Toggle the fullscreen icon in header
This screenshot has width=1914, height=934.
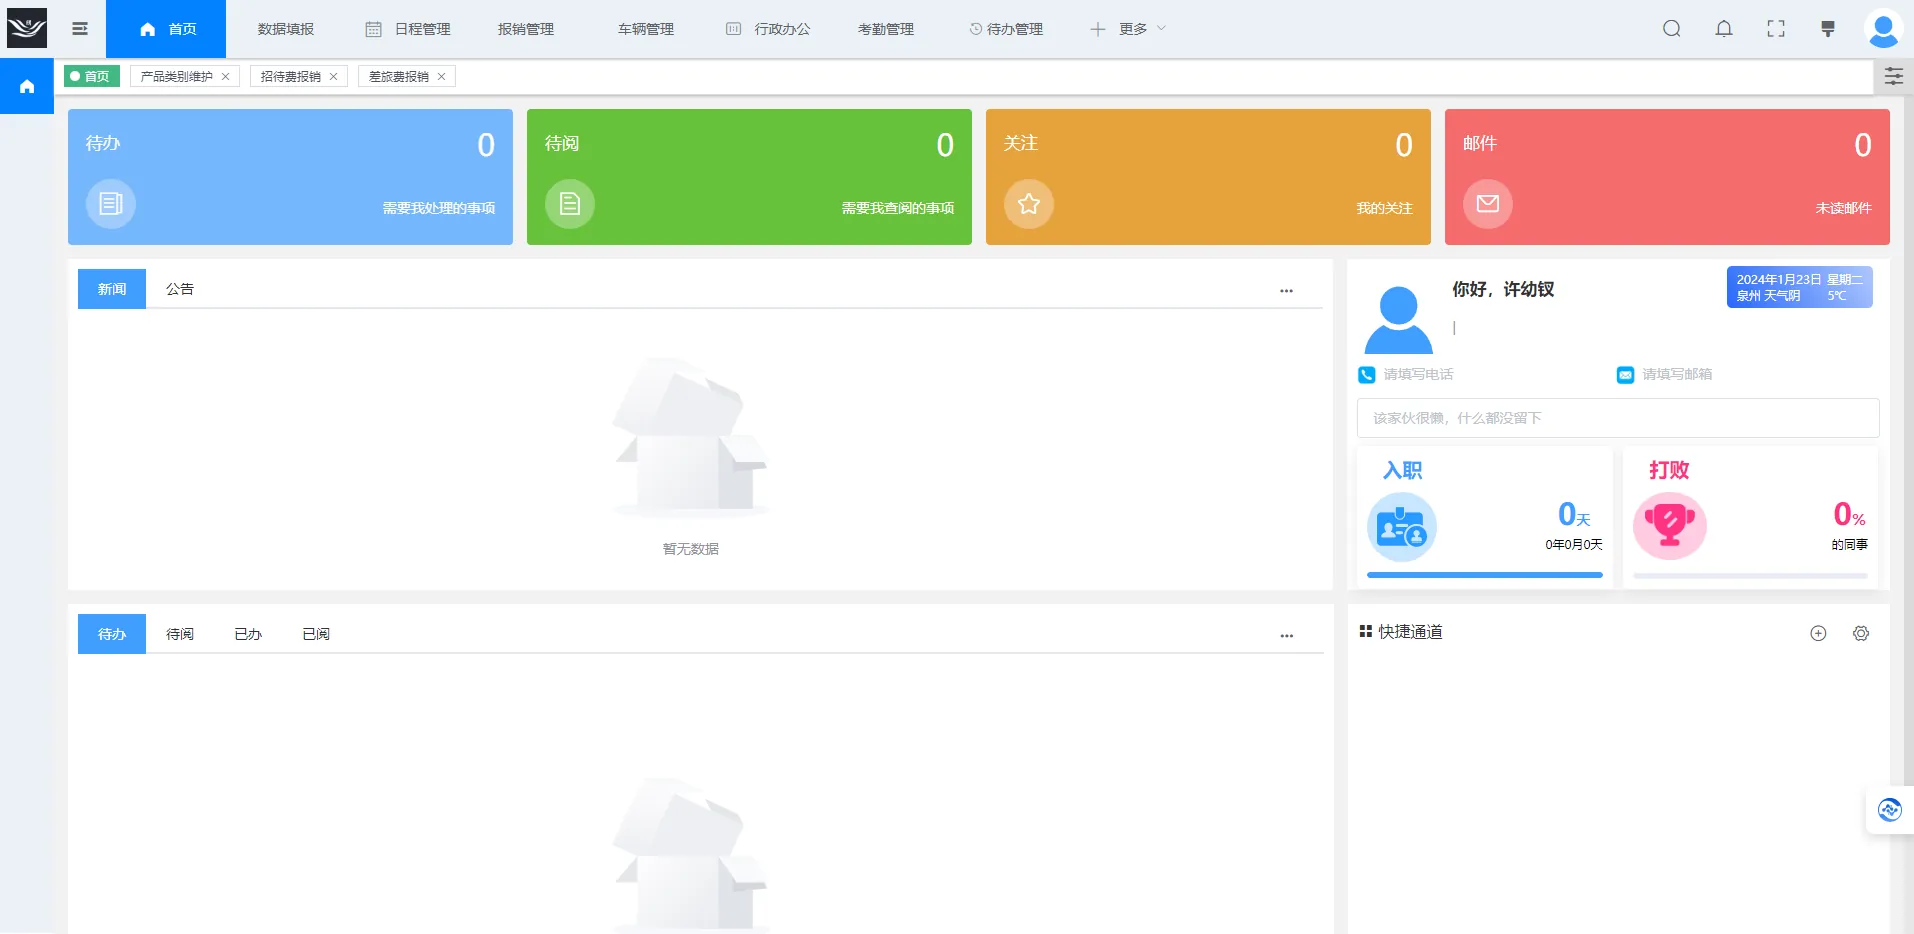(x=1776, y=29)
